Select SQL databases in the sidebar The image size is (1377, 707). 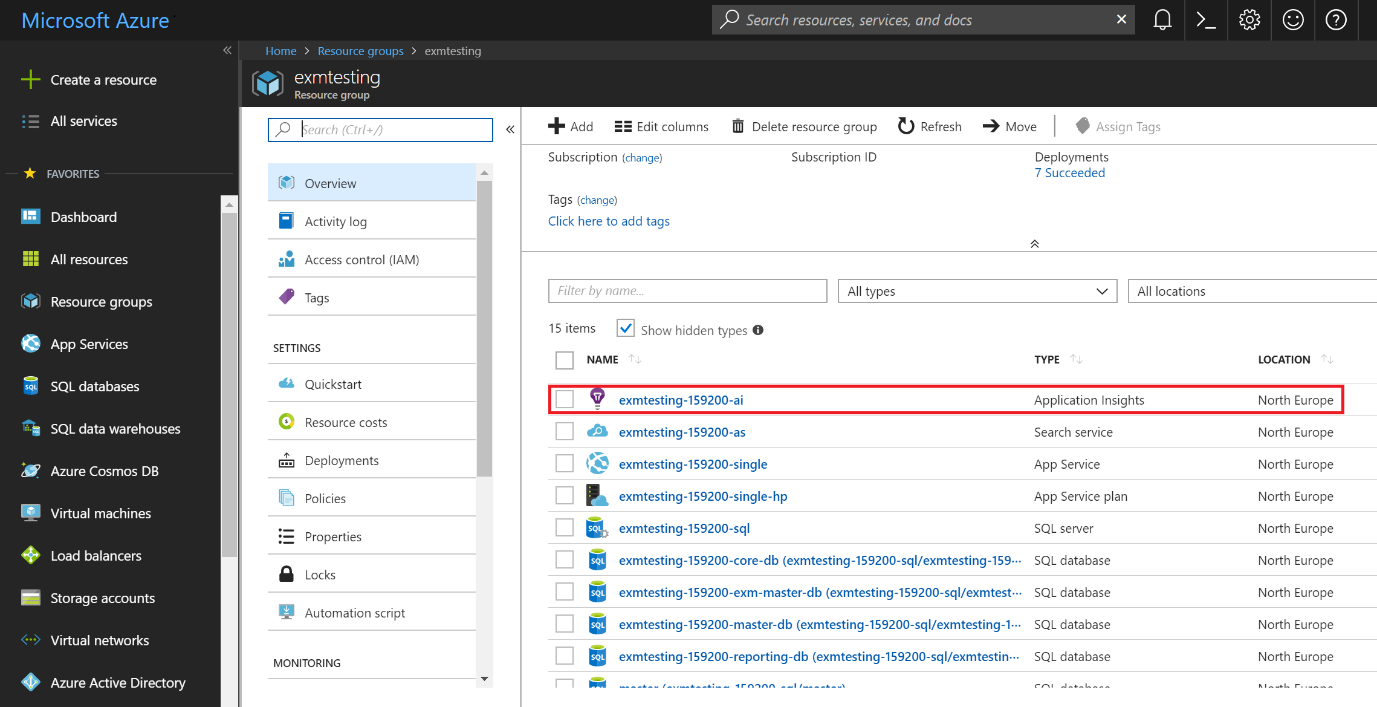pyautogui.click(x=96, y=386)
